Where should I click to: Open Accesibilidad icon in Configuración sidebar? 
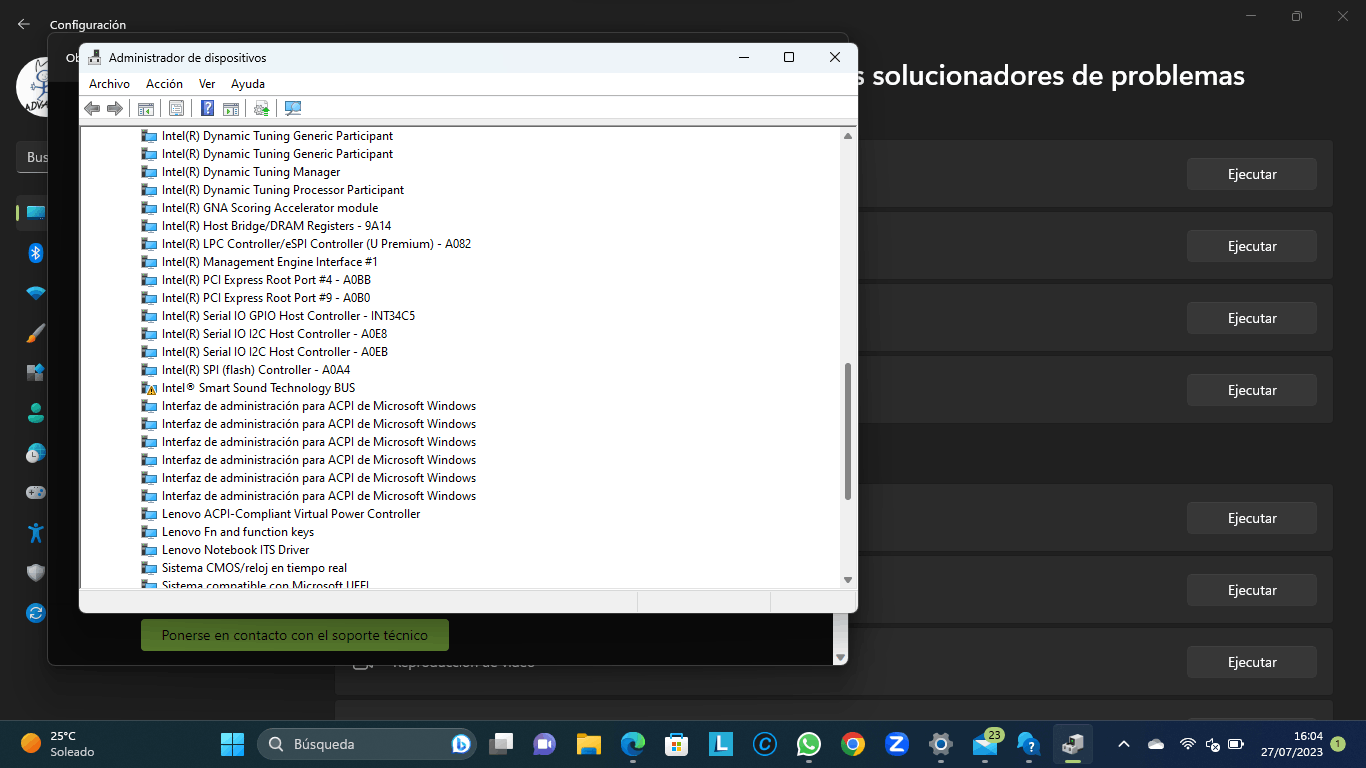pyautogui.click(x=36, y=532)
